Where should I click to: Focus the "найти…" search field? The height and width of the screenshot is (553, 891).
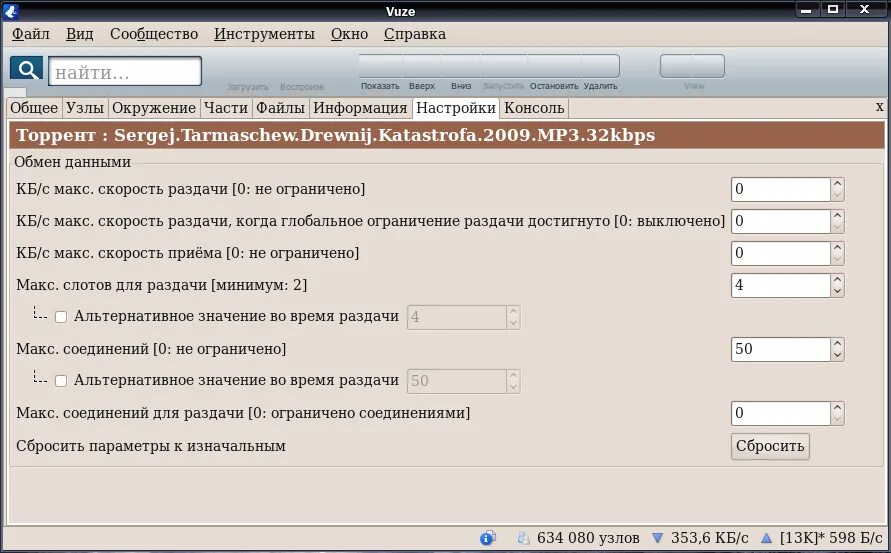click(x=125, y=71)
